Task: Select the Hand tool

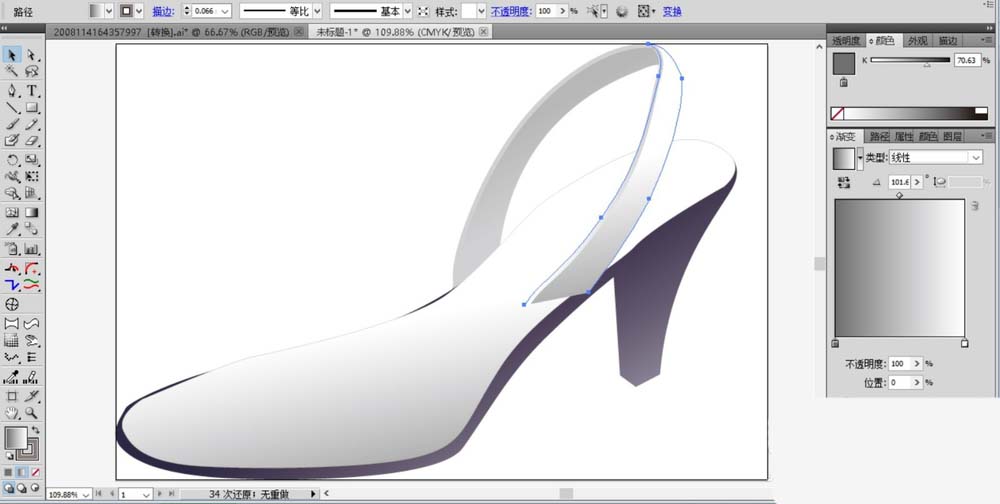Action: pyautogui.click(x=12, y=412)
